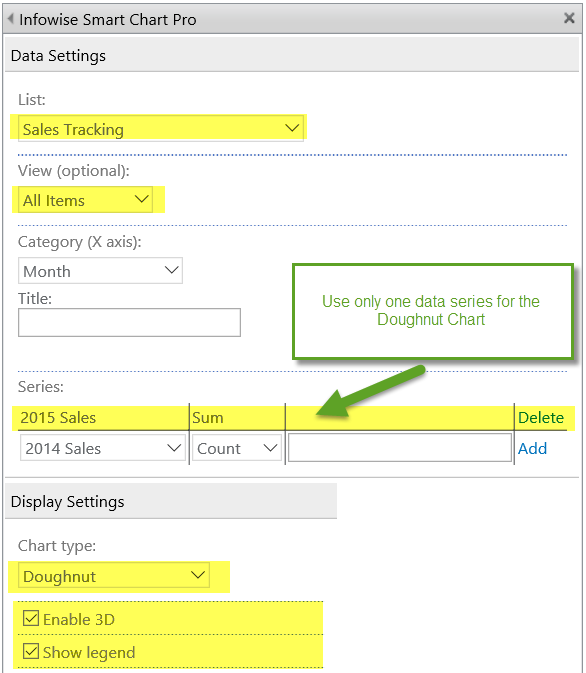Close the Infowise Smart Chart Pro panel

coord(569,18)
